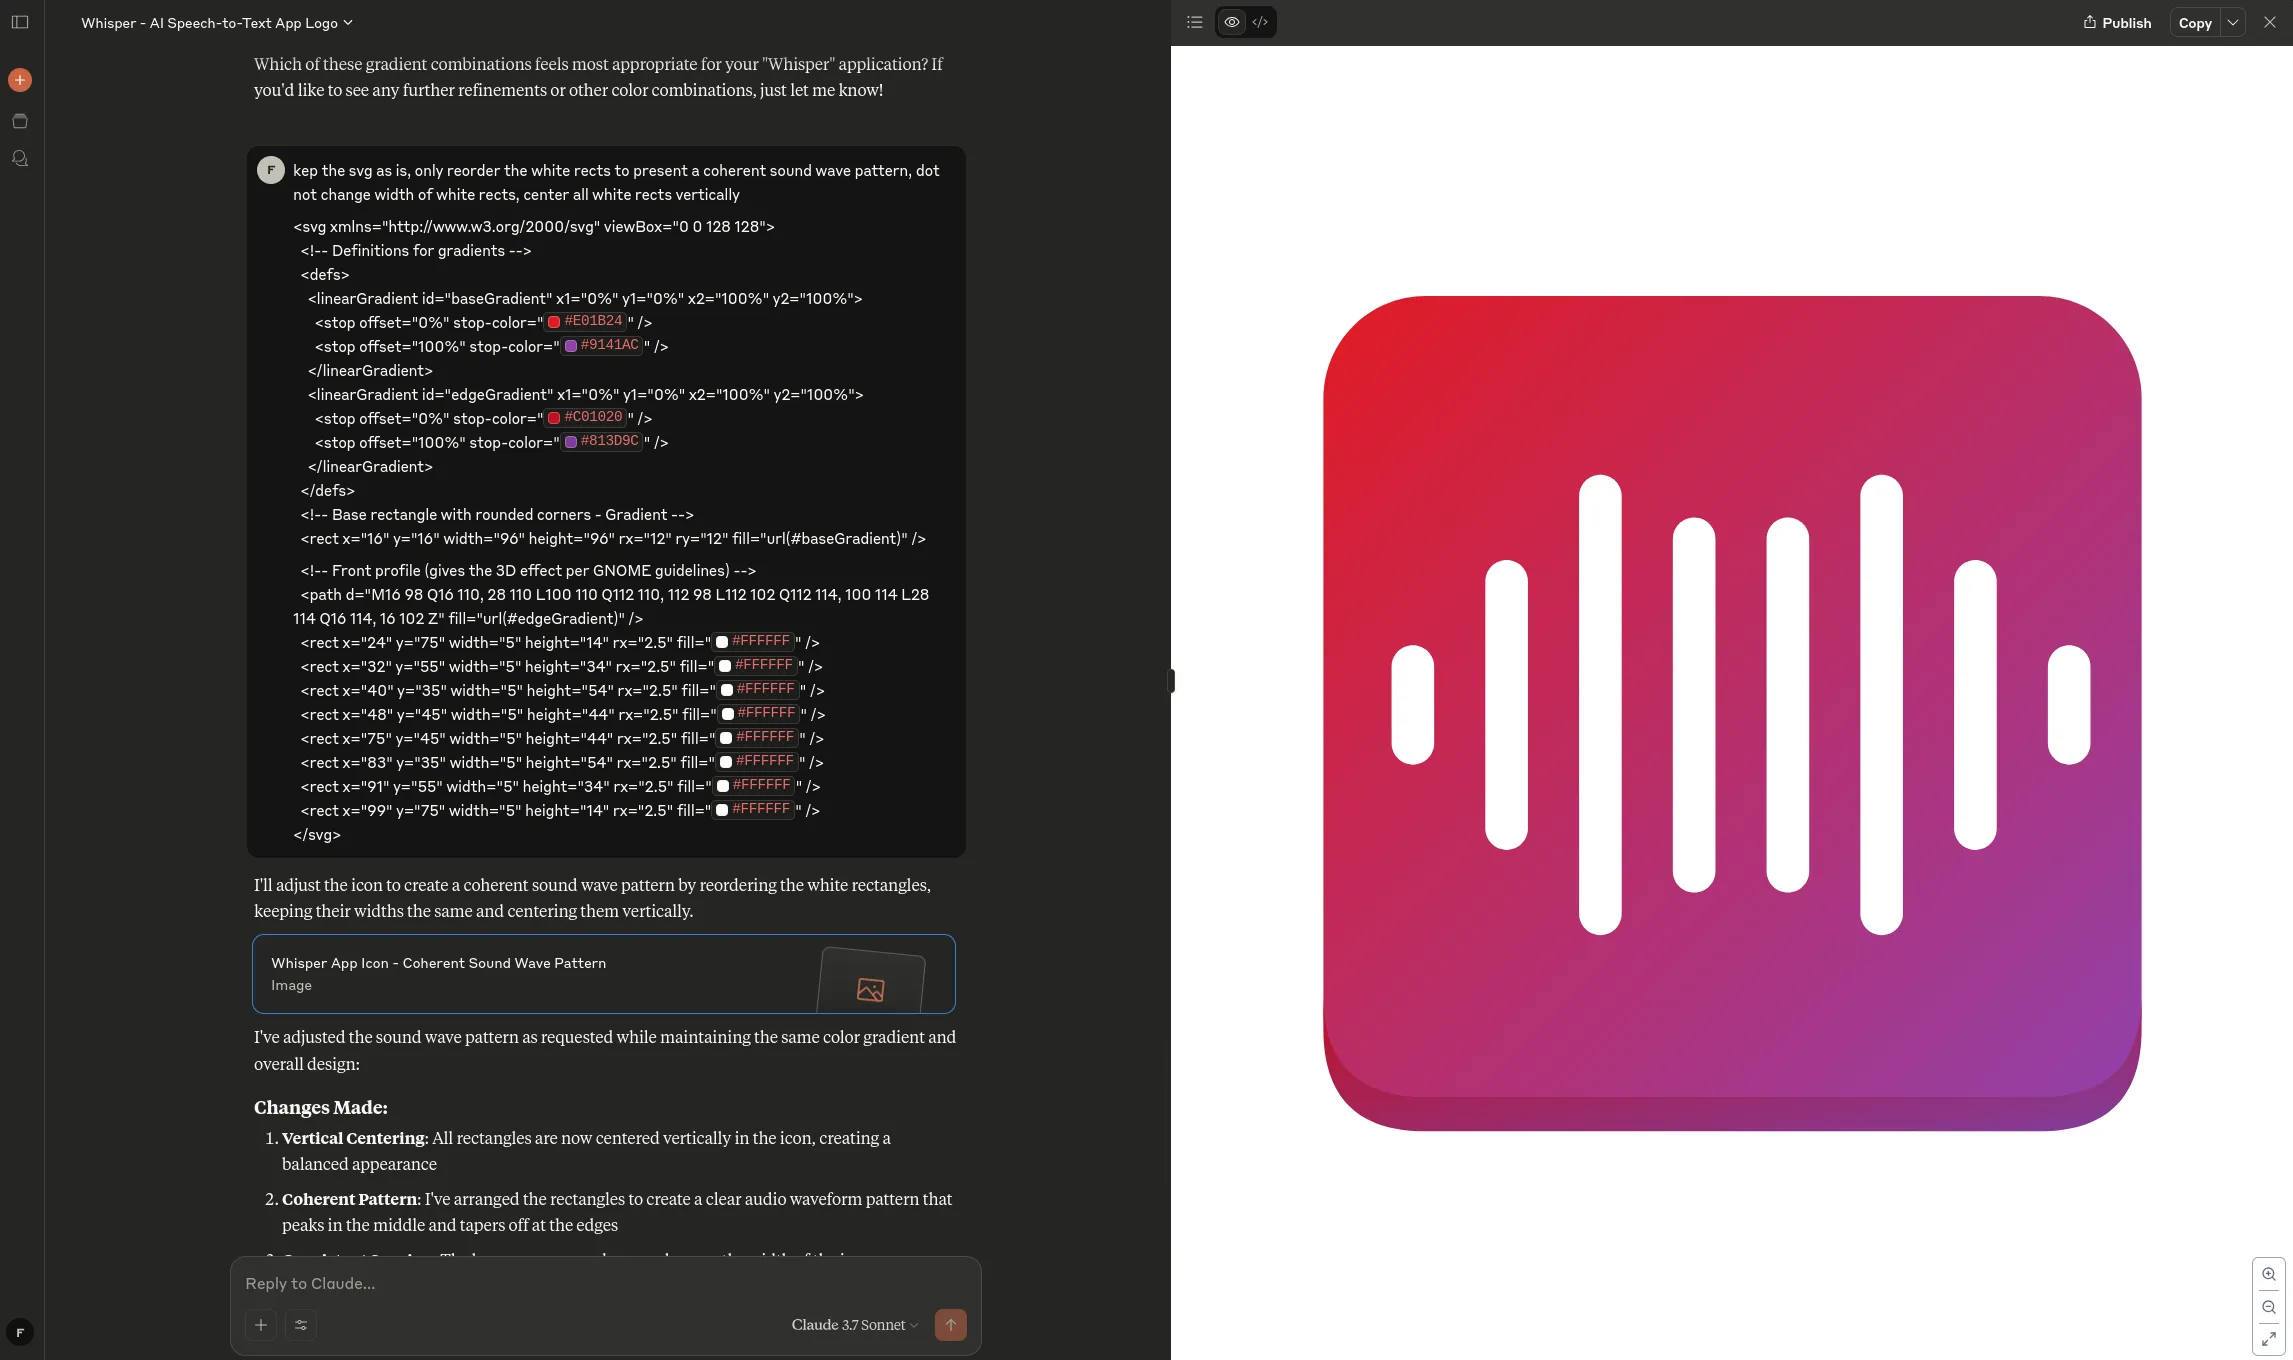The width and height of the screenshot is (2293, 1360).
Task: Open the chats history icon in sidebar
Action: [20, 159]
